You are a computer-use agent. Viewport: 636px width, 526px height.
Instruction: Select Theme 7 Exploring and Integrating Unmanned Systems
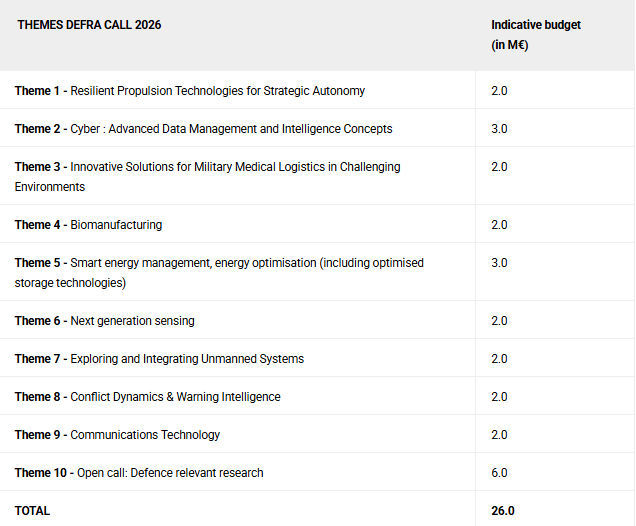pyautogui.click(x=159, y=359)
